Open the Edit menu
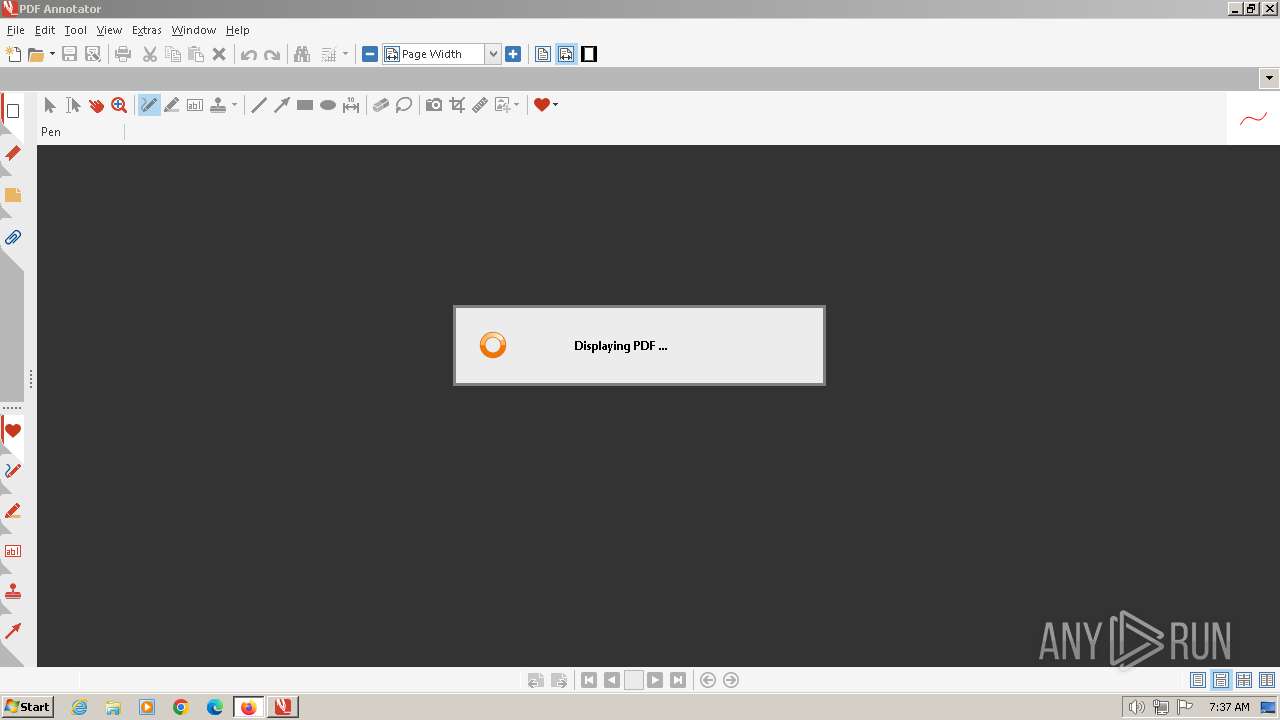Image resolution: width=1280 pixels, height=720 pixels. [45, 30]
